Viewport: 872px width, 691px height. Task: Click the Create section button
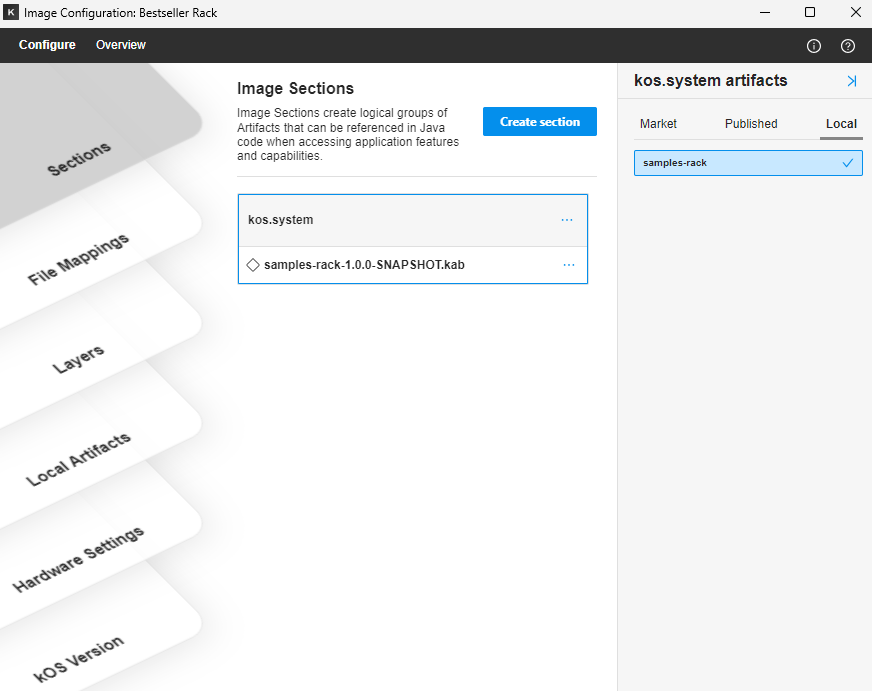click(539, 122)
